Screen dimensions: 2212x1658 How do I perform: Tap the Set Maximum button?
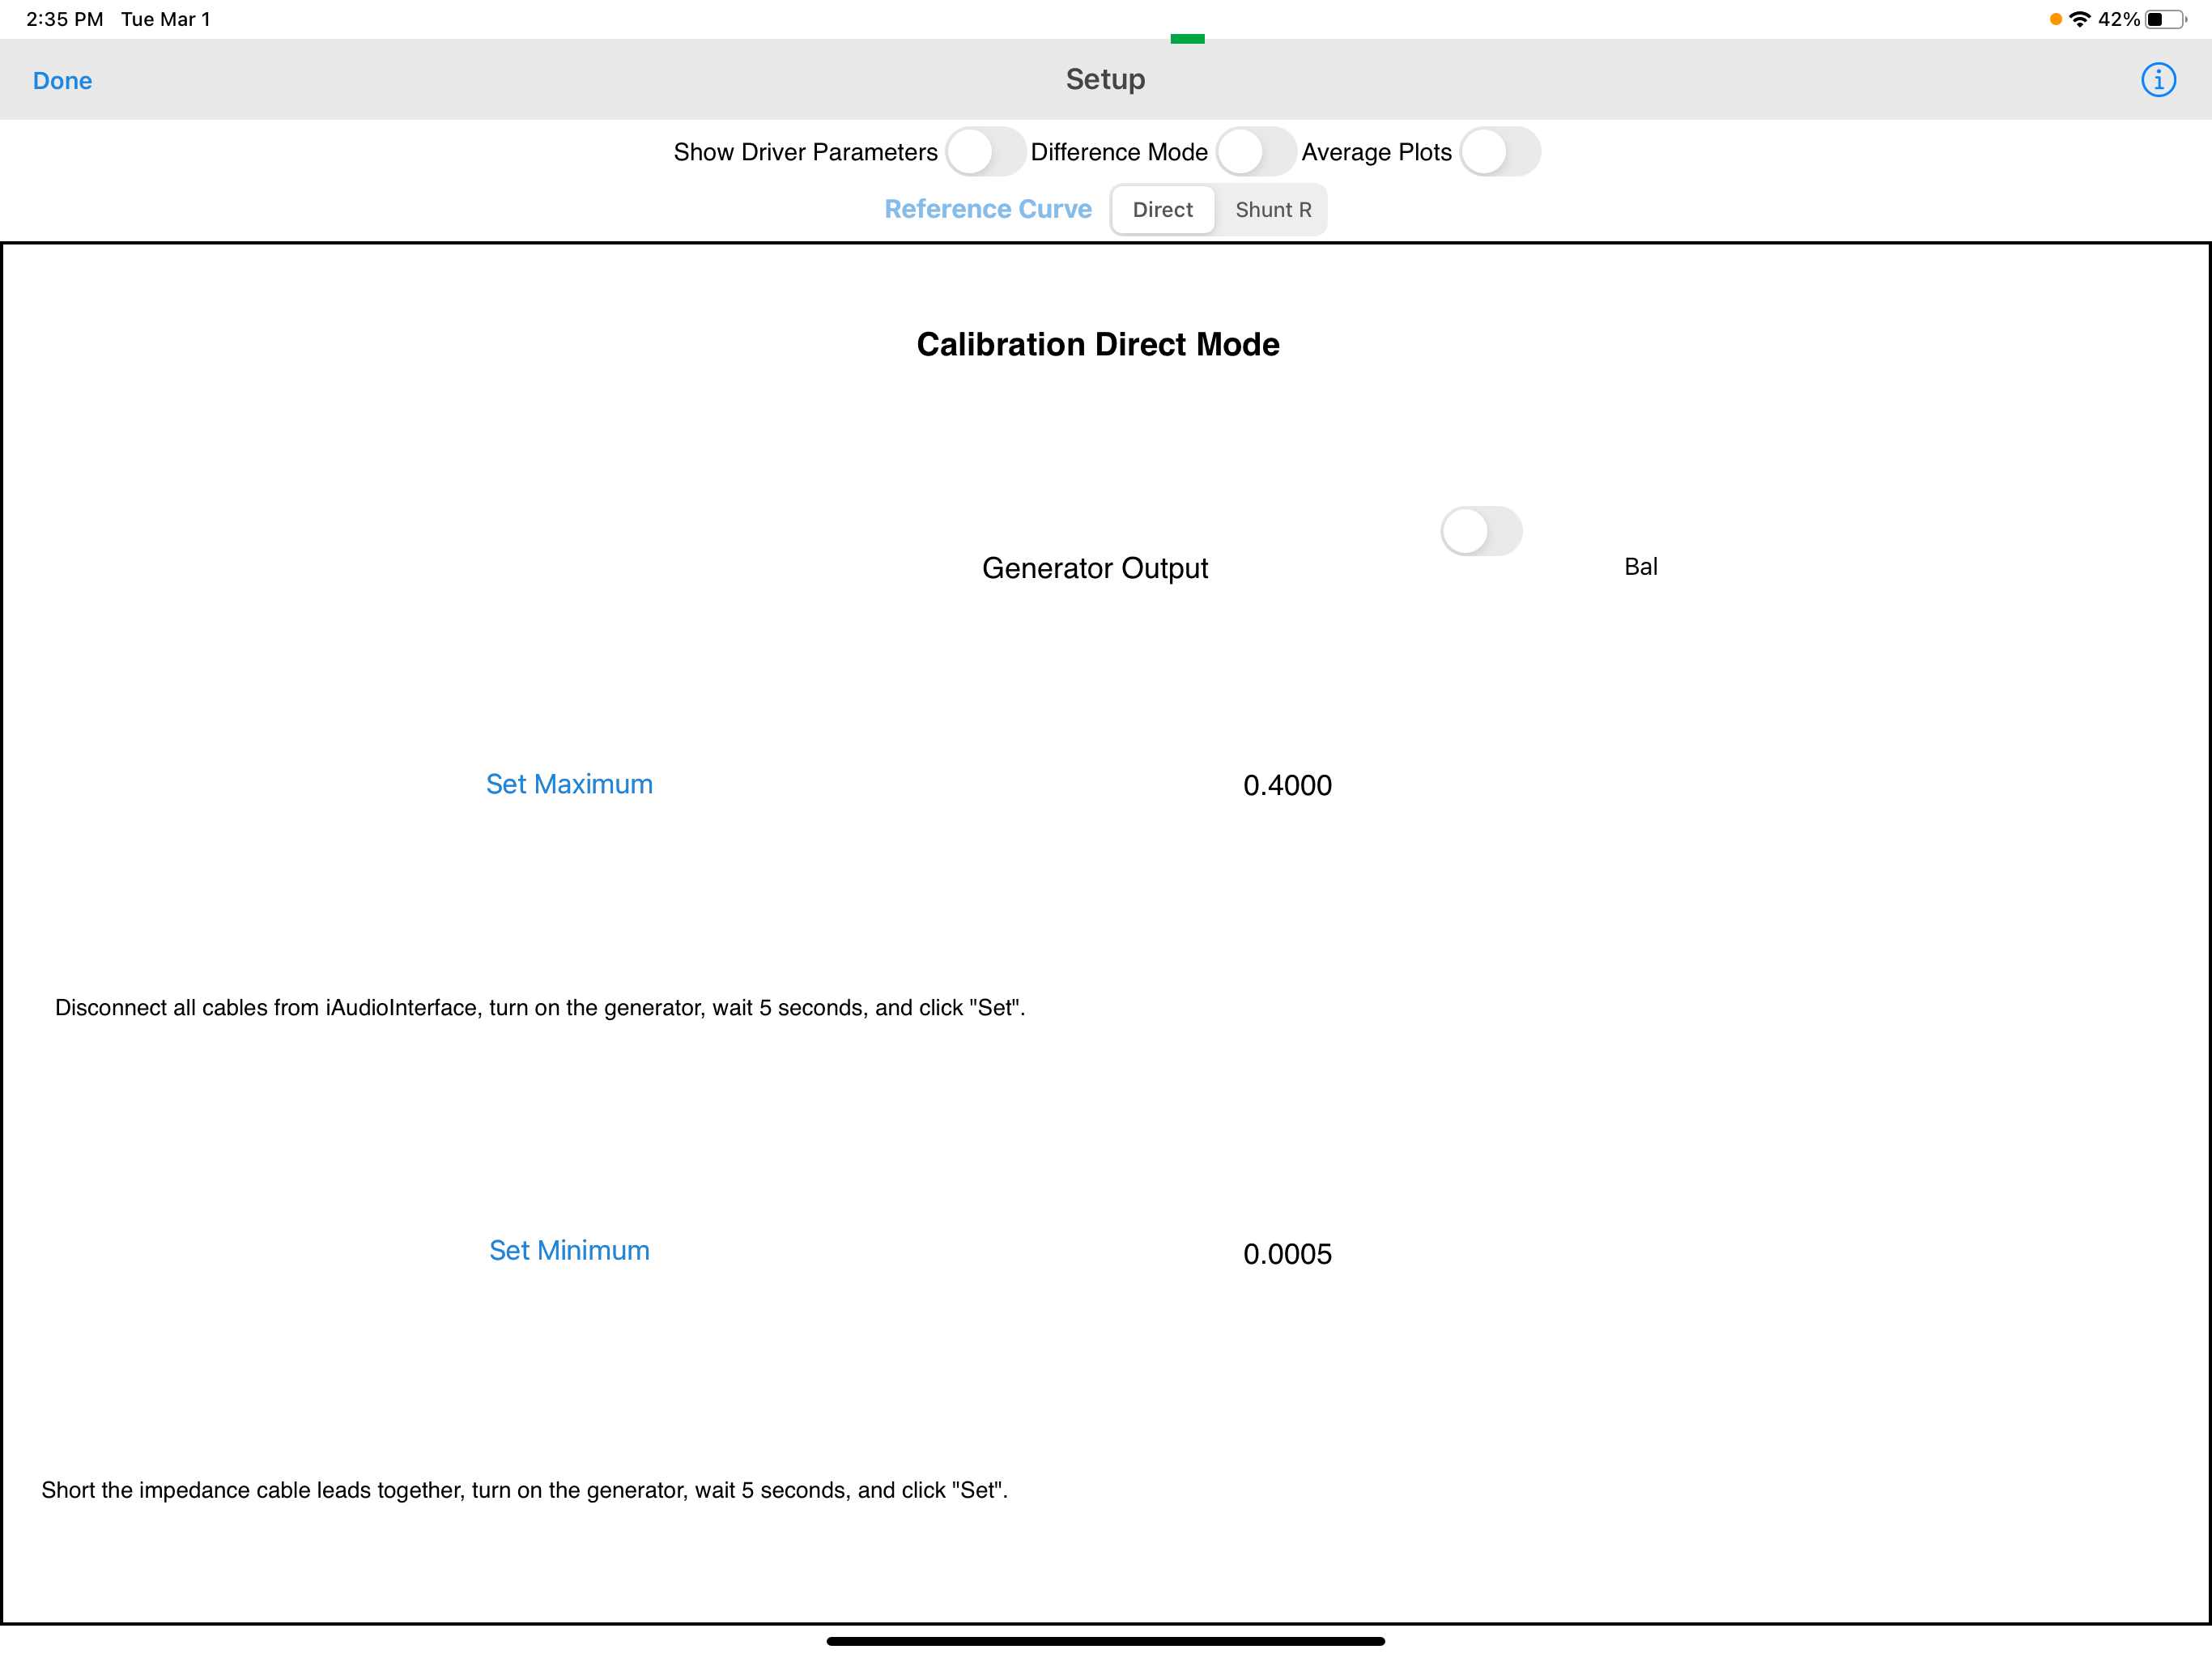pyautogui.click(x=569, y=784)
